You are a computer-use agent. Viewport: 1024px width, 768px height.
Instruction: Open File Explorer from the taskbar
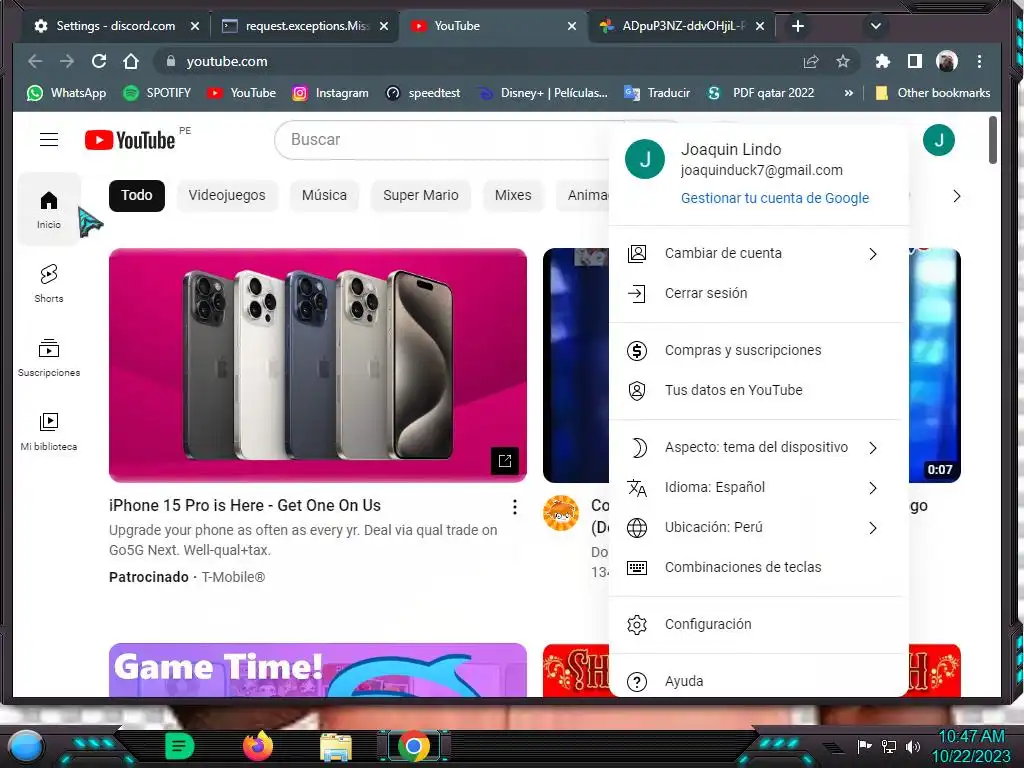tap(336, 746)
